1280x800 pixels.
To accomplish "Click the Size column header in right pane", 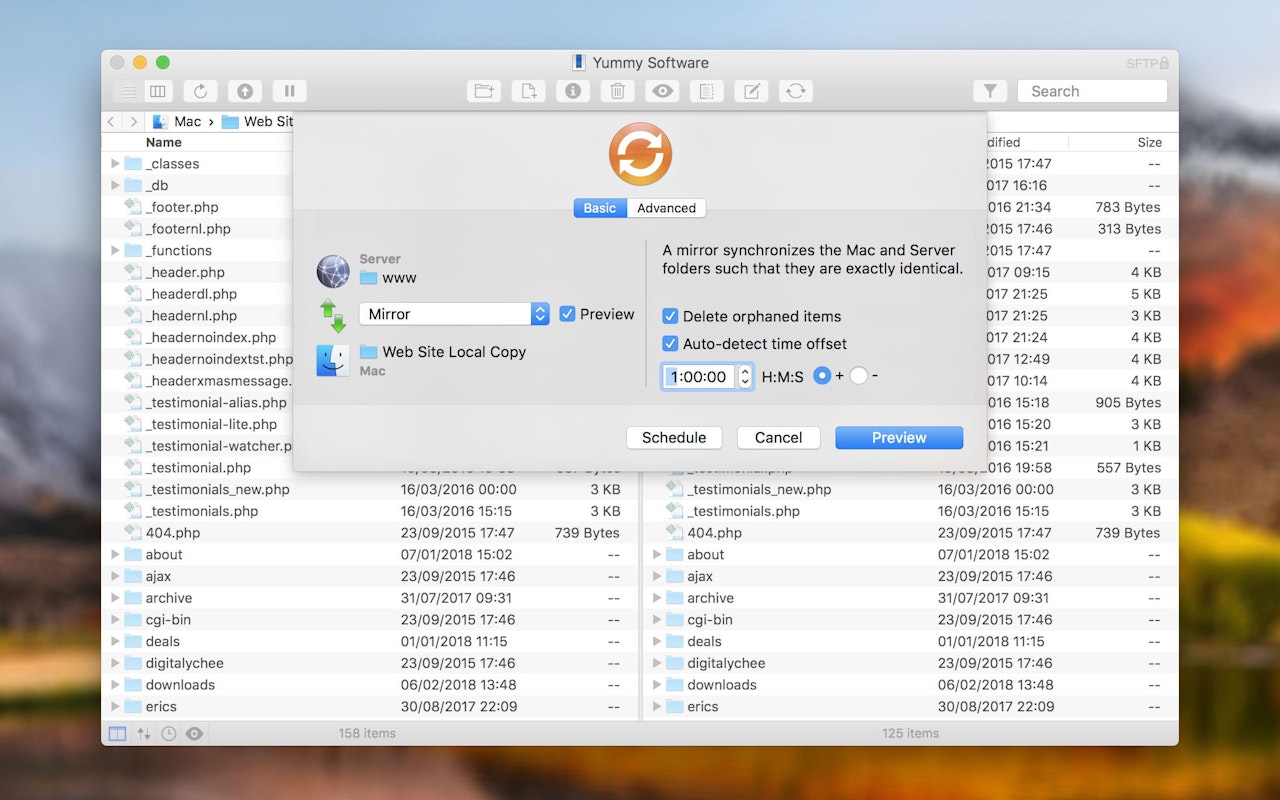I will click(x=1149, y=142).
